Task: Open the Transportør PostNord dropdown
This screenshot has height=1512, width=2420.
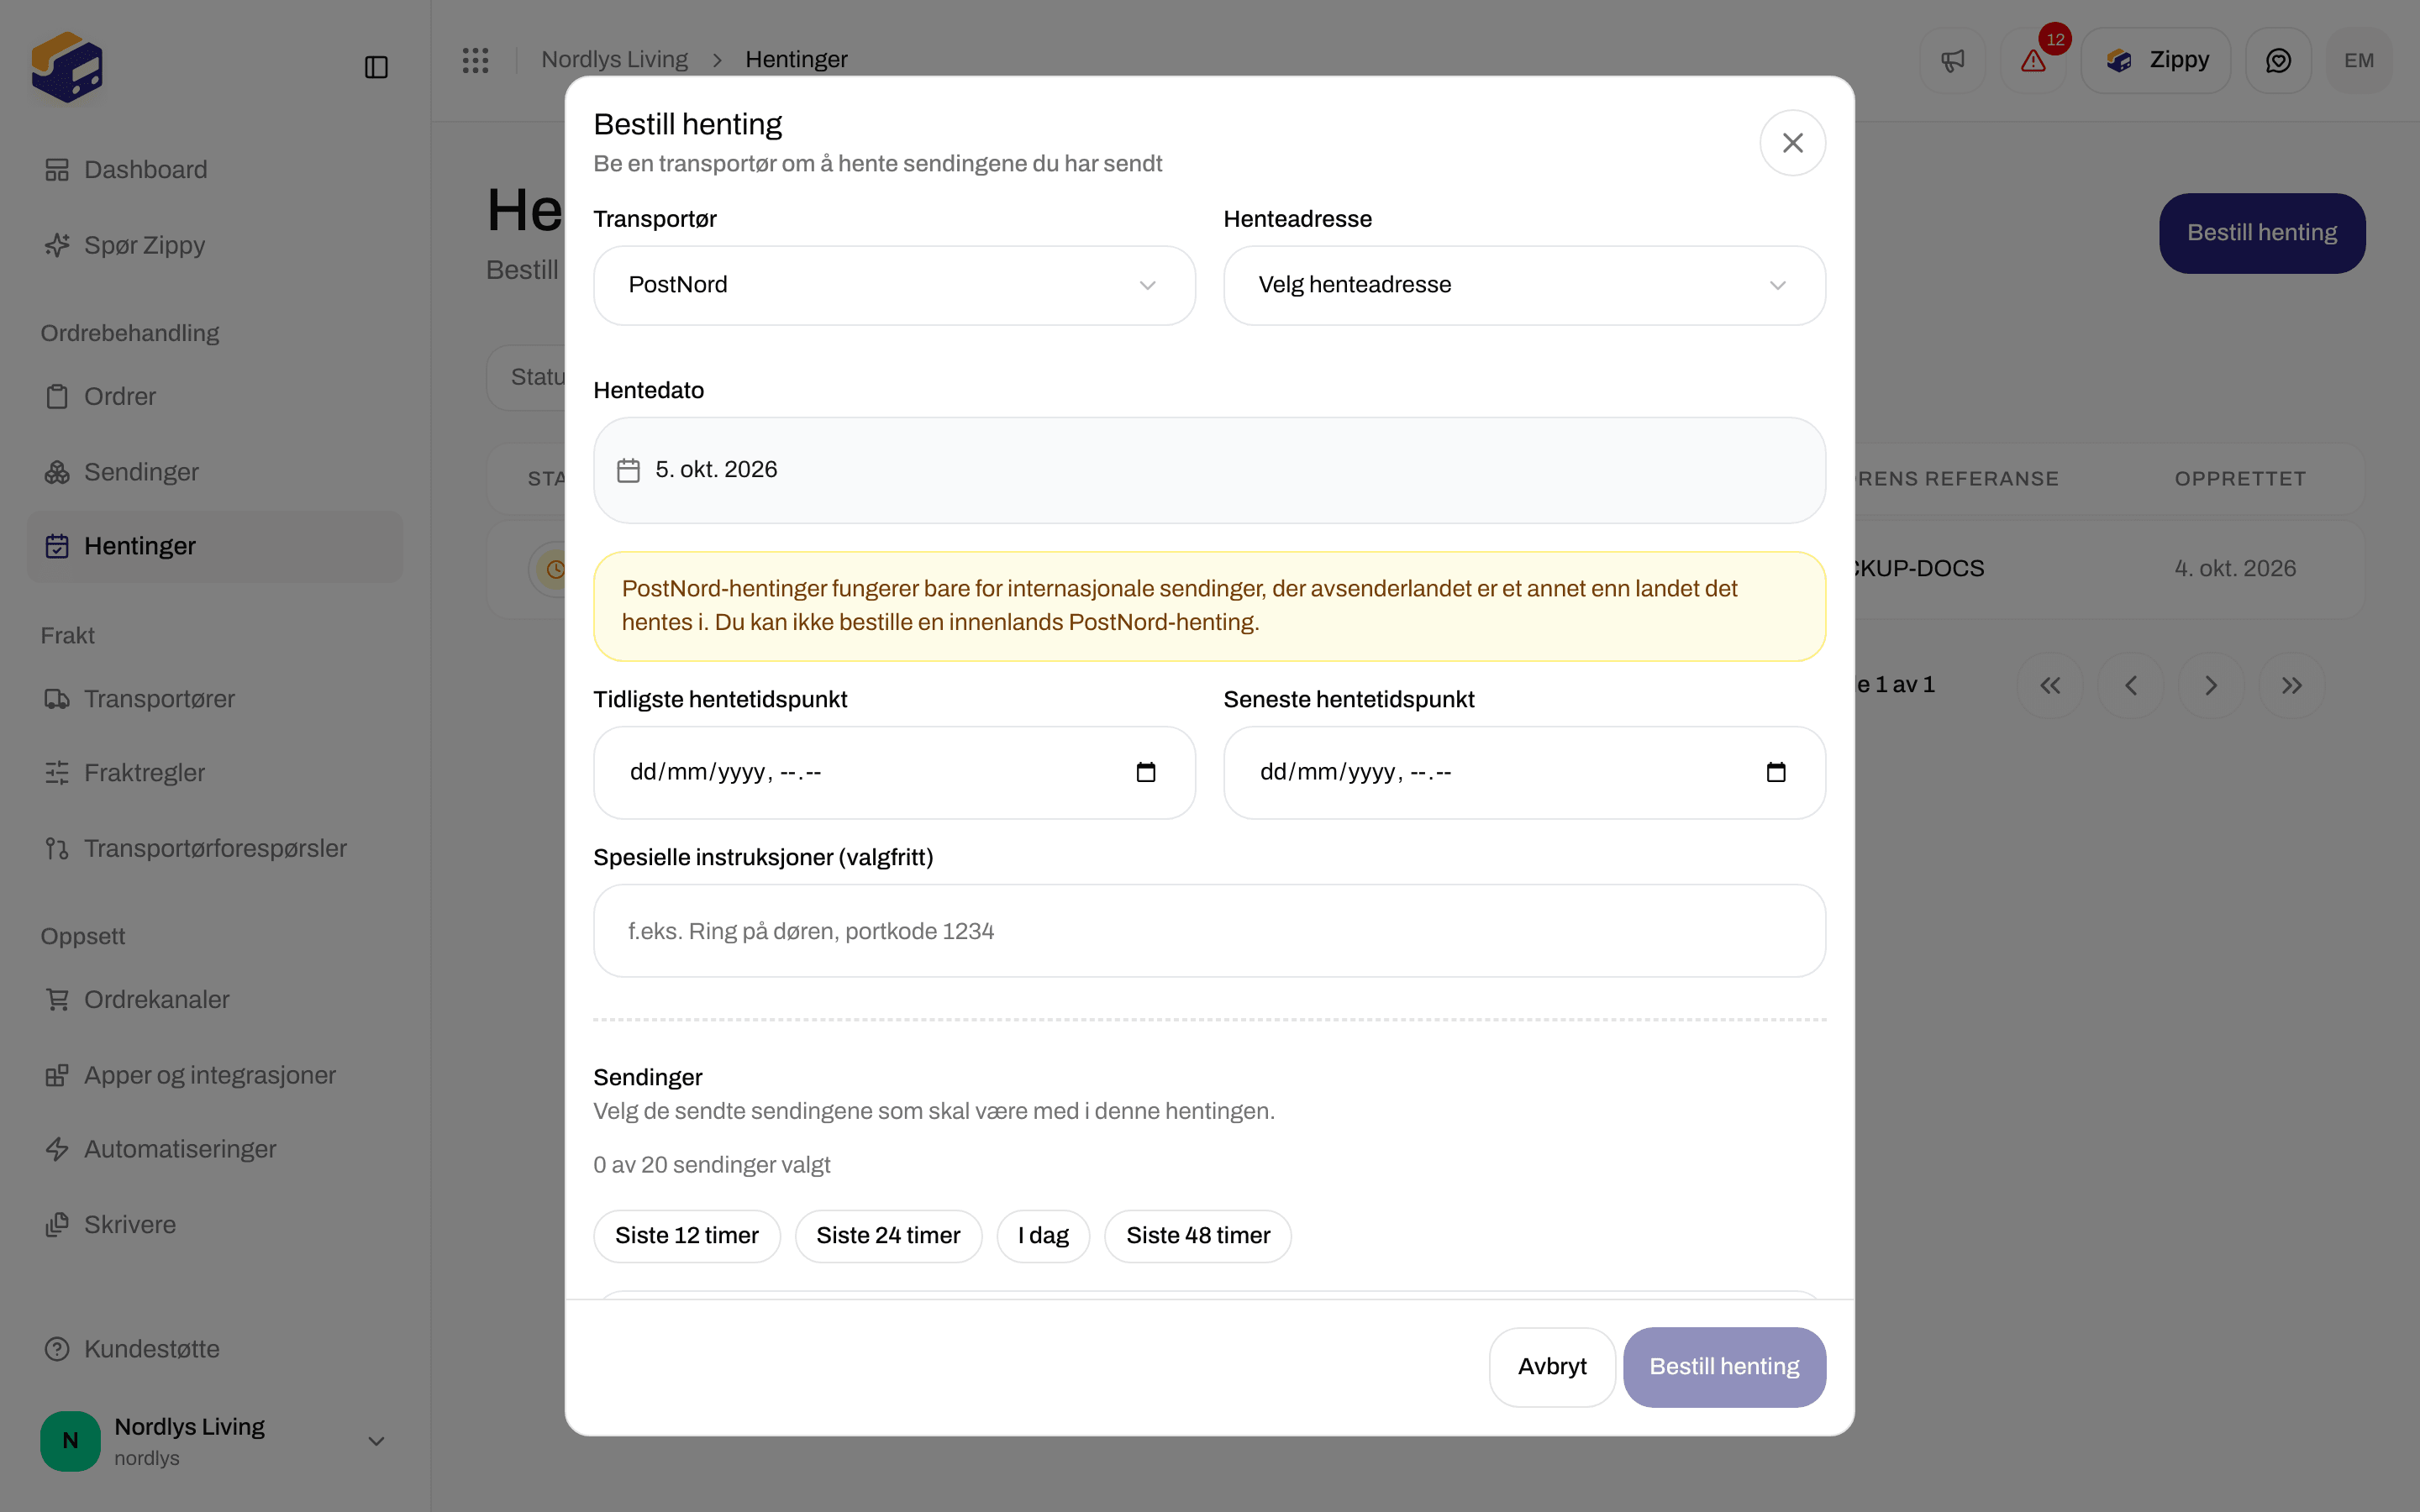Action: 894,285
